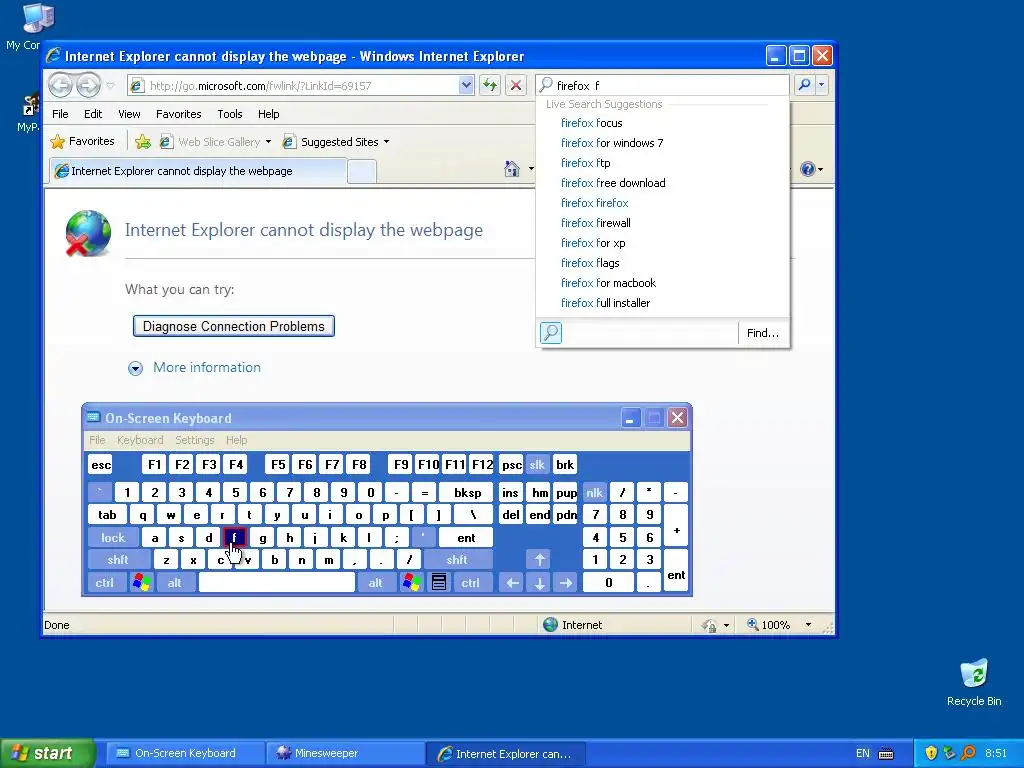The image size is (1024, 768).
Task: Open the Help icon dropdown arrow
Action: tap(820, 169)
